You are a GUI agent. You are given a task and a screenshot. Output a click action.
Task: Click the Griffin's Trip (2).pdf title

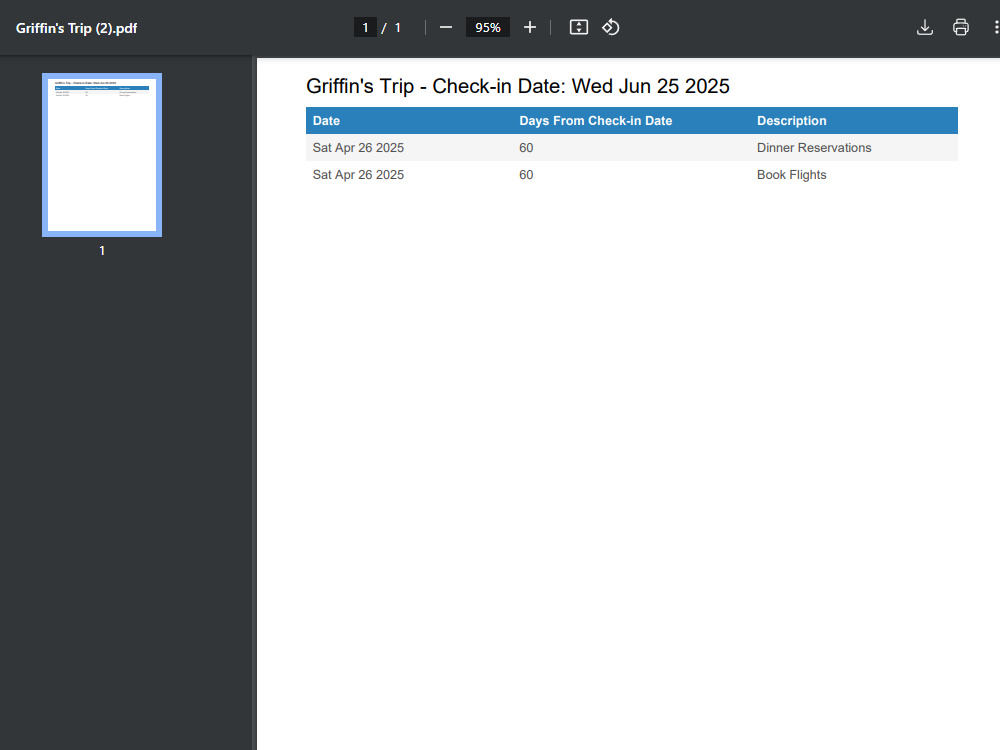pyautogui.click(x=77, y=28)
